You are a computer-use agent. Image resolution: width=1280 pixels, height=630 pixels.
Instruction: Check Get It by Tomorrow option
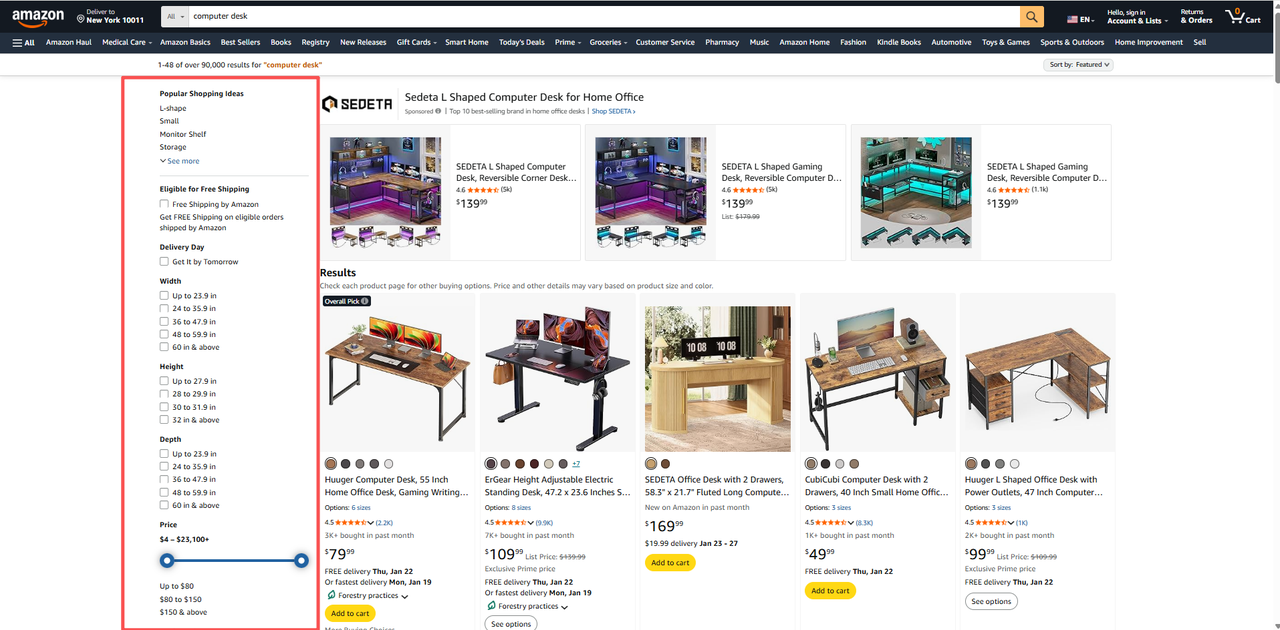coord(164,261)
